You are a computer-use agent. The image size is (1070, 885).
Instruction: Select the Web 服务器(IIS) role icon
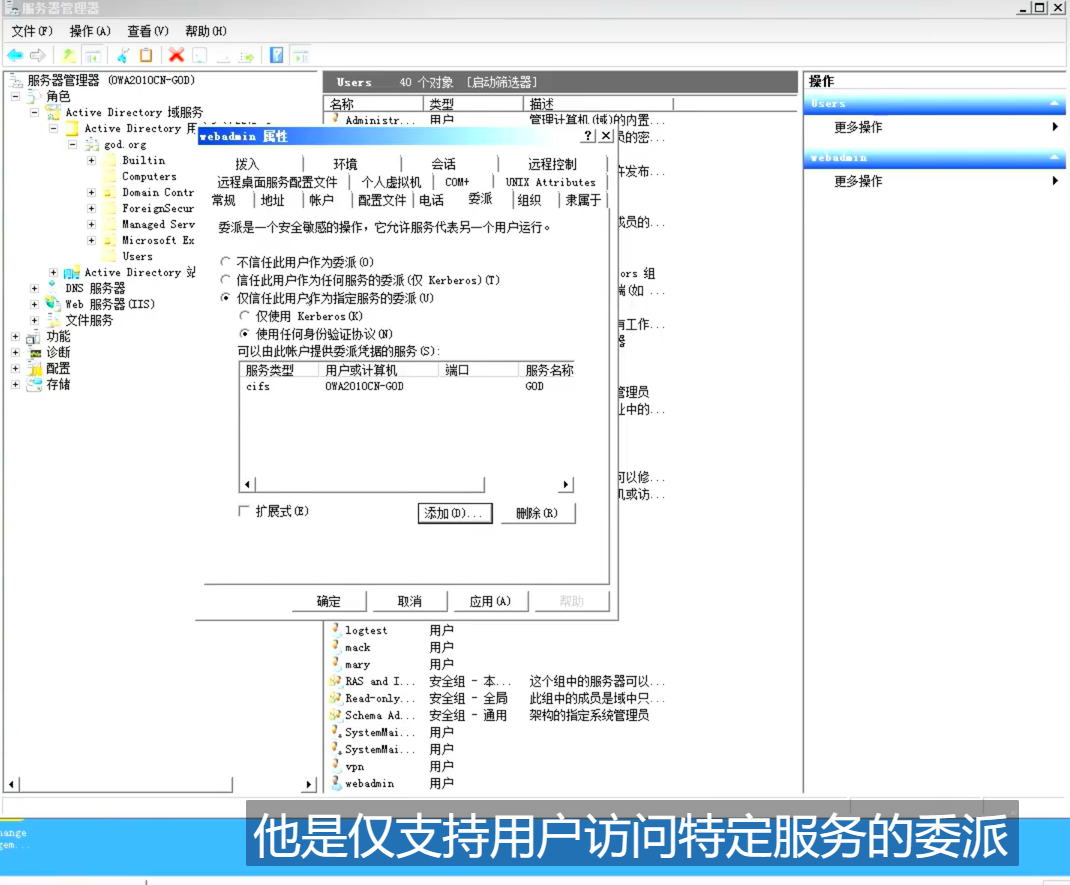tap(53, 304)
